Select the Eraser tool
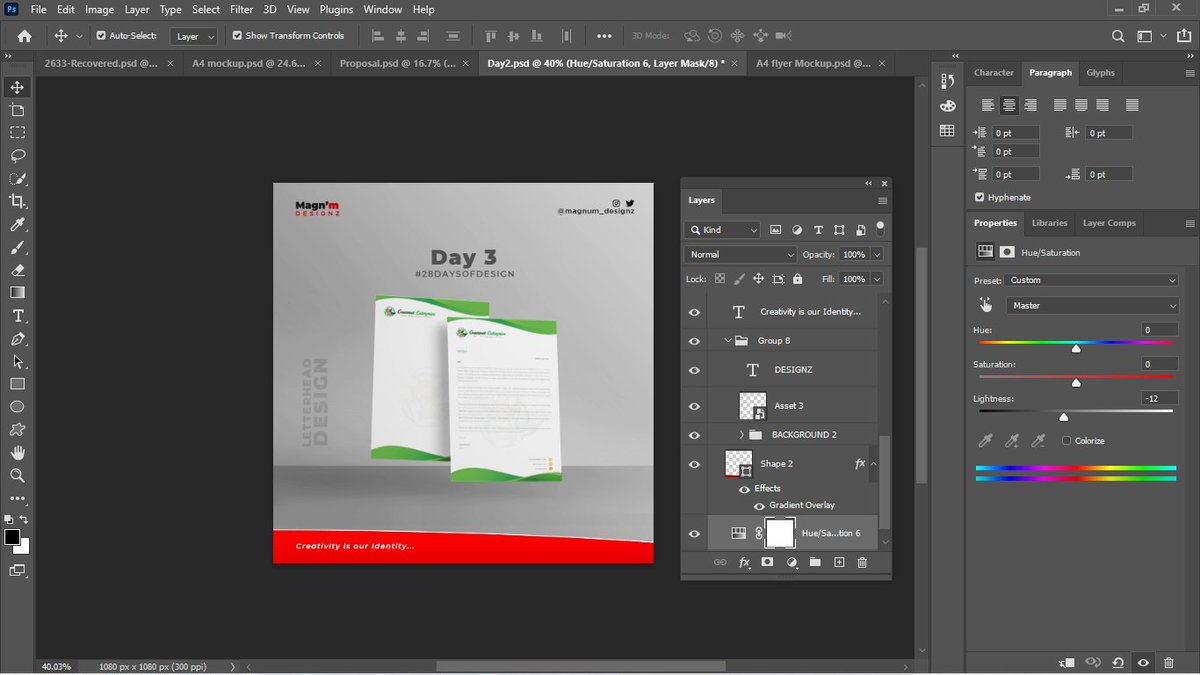Image resolution: width=1200 pixels, height=675 pixels. 17,270
